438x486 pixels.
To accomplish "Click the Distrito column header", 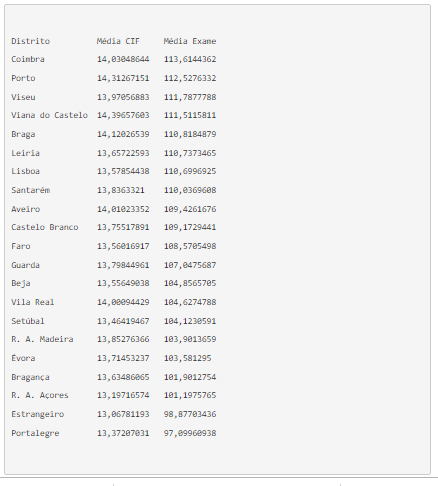I will pos(30,41).
